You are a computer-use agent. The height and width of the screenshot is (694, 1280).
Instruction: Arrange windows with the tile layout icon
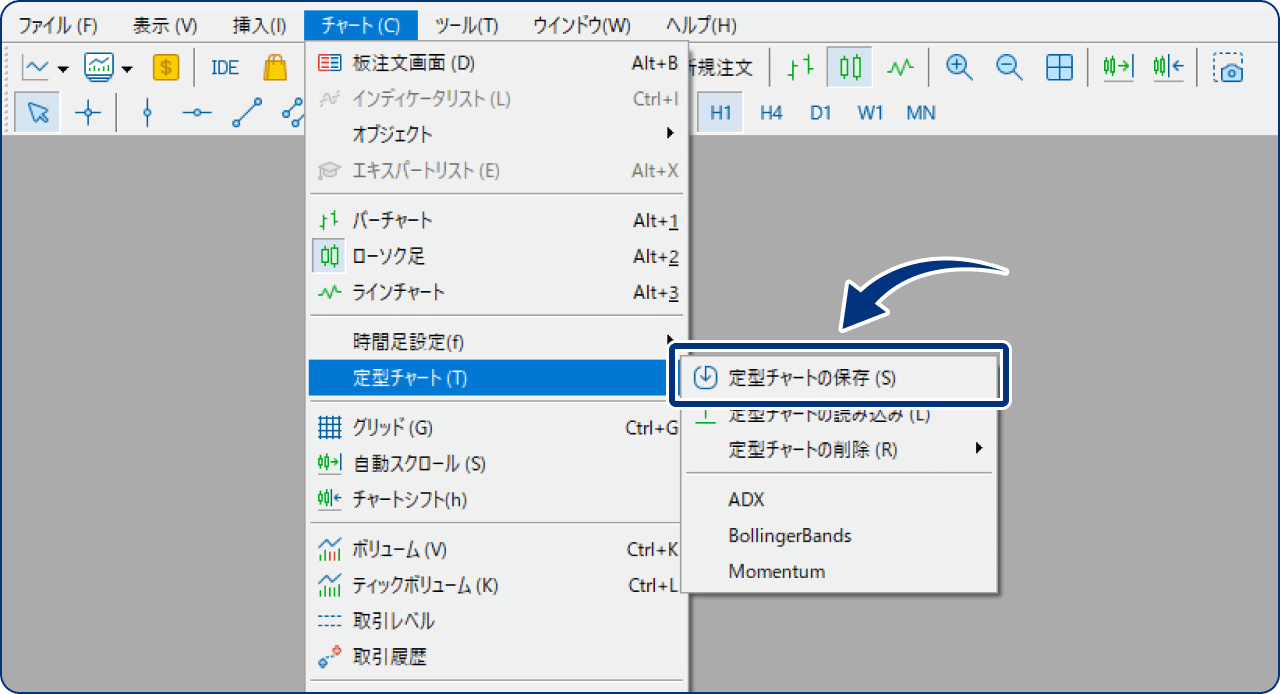coord(1058,67)
